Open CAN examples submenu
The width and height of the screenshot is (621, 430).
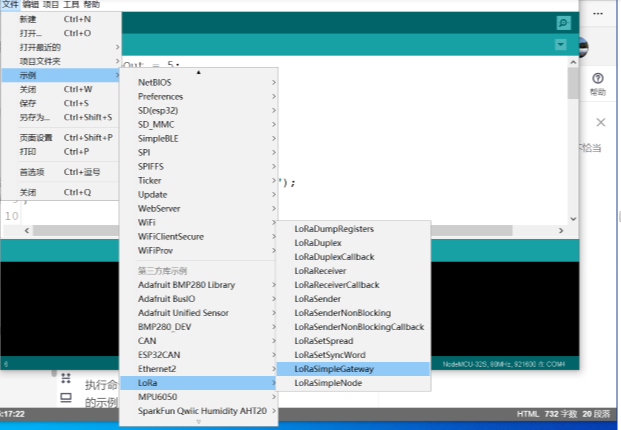pyautogui.click(x=199, y=341)
